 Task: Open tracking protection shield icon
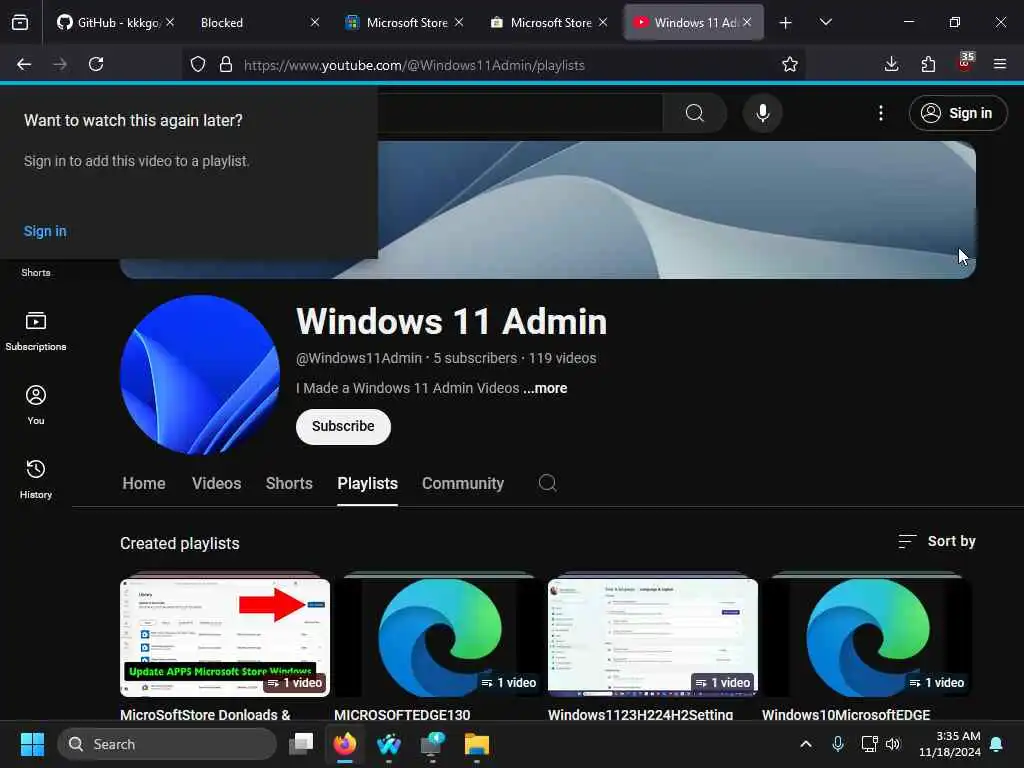(198, 65)
